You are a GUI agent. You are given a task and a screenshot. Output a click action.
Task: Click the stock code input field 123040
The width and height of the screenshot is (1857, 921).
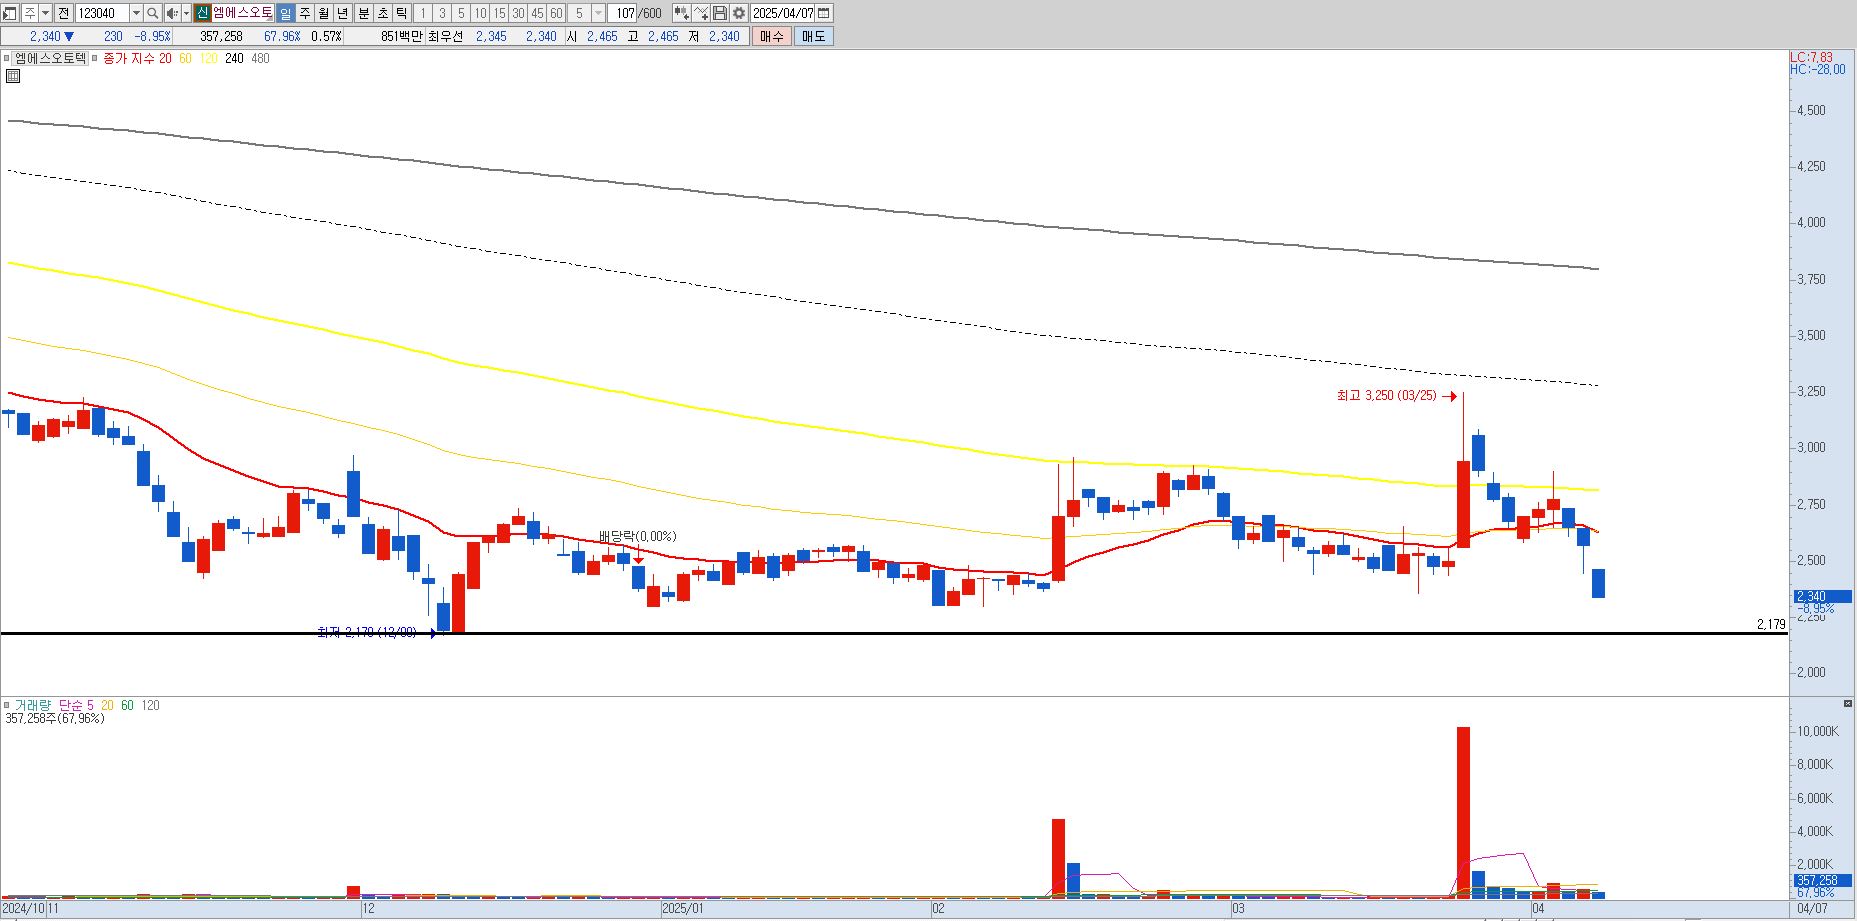pos(102,13)
